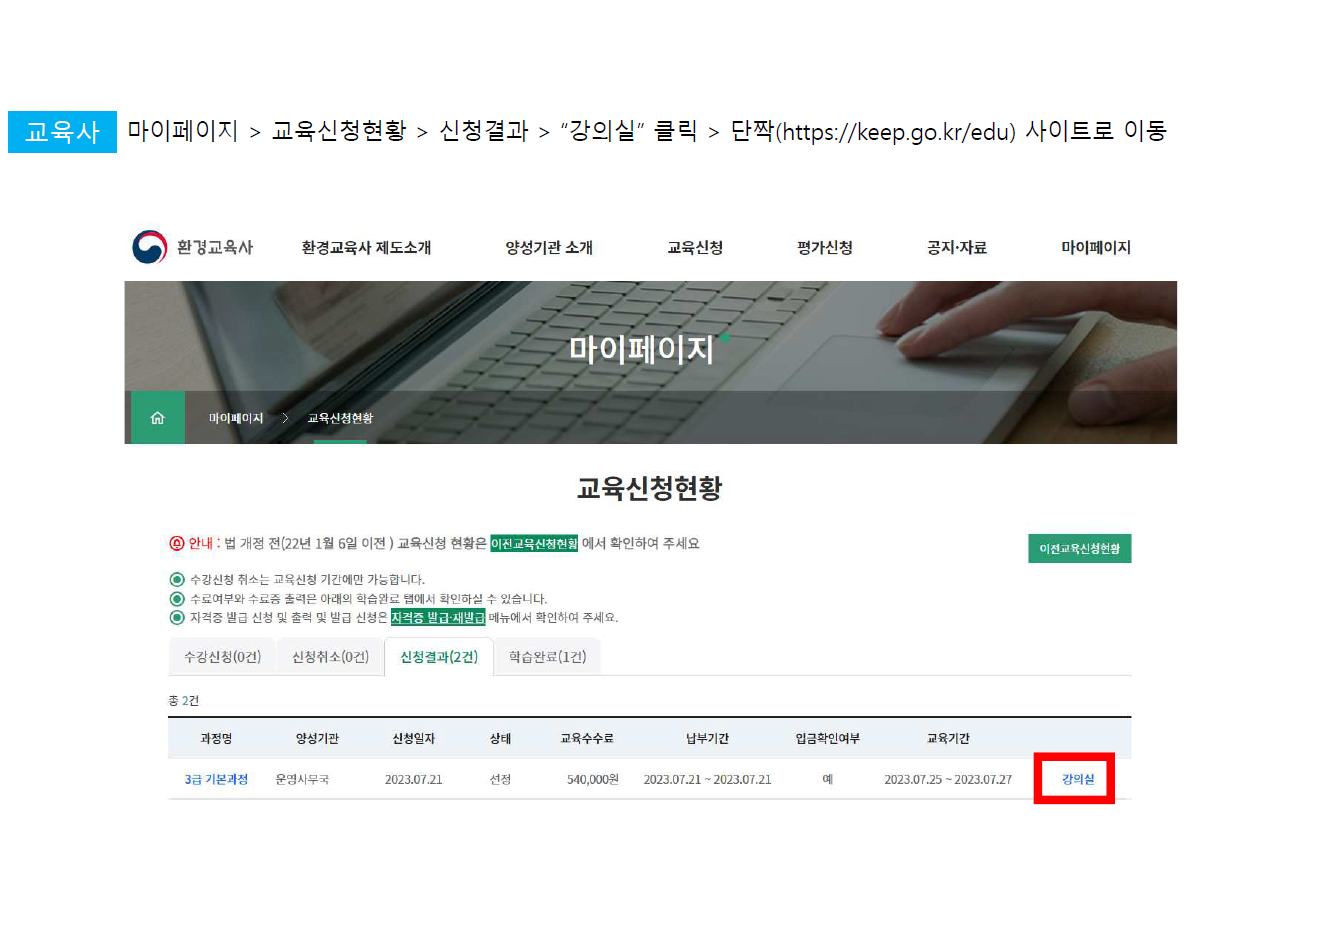Select 신청결과(2건) tab

coord(439,657)
